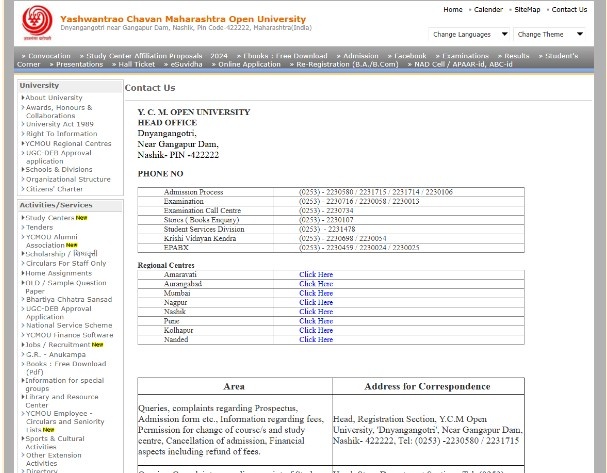Open NAD Cell / APAAR-id, ABC-id
Screen dimensions: 607x473
coord(463,64)
